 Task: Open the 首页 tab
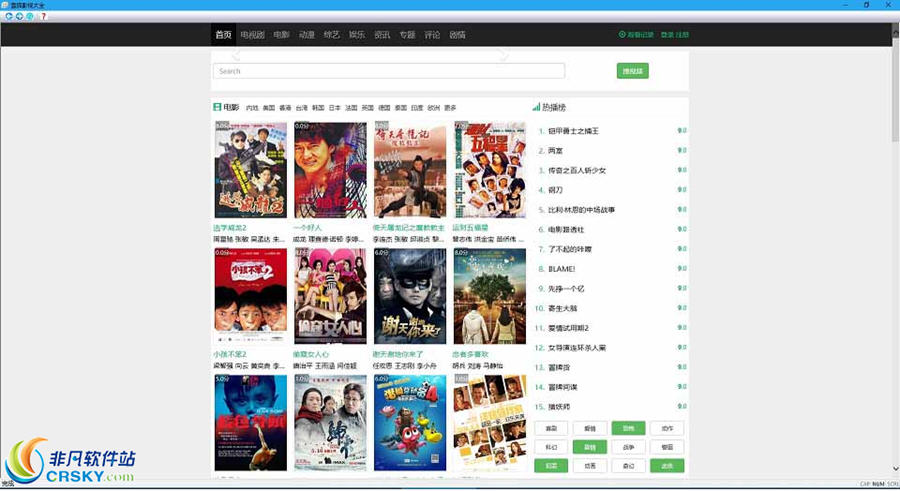[x=223, y=34]
